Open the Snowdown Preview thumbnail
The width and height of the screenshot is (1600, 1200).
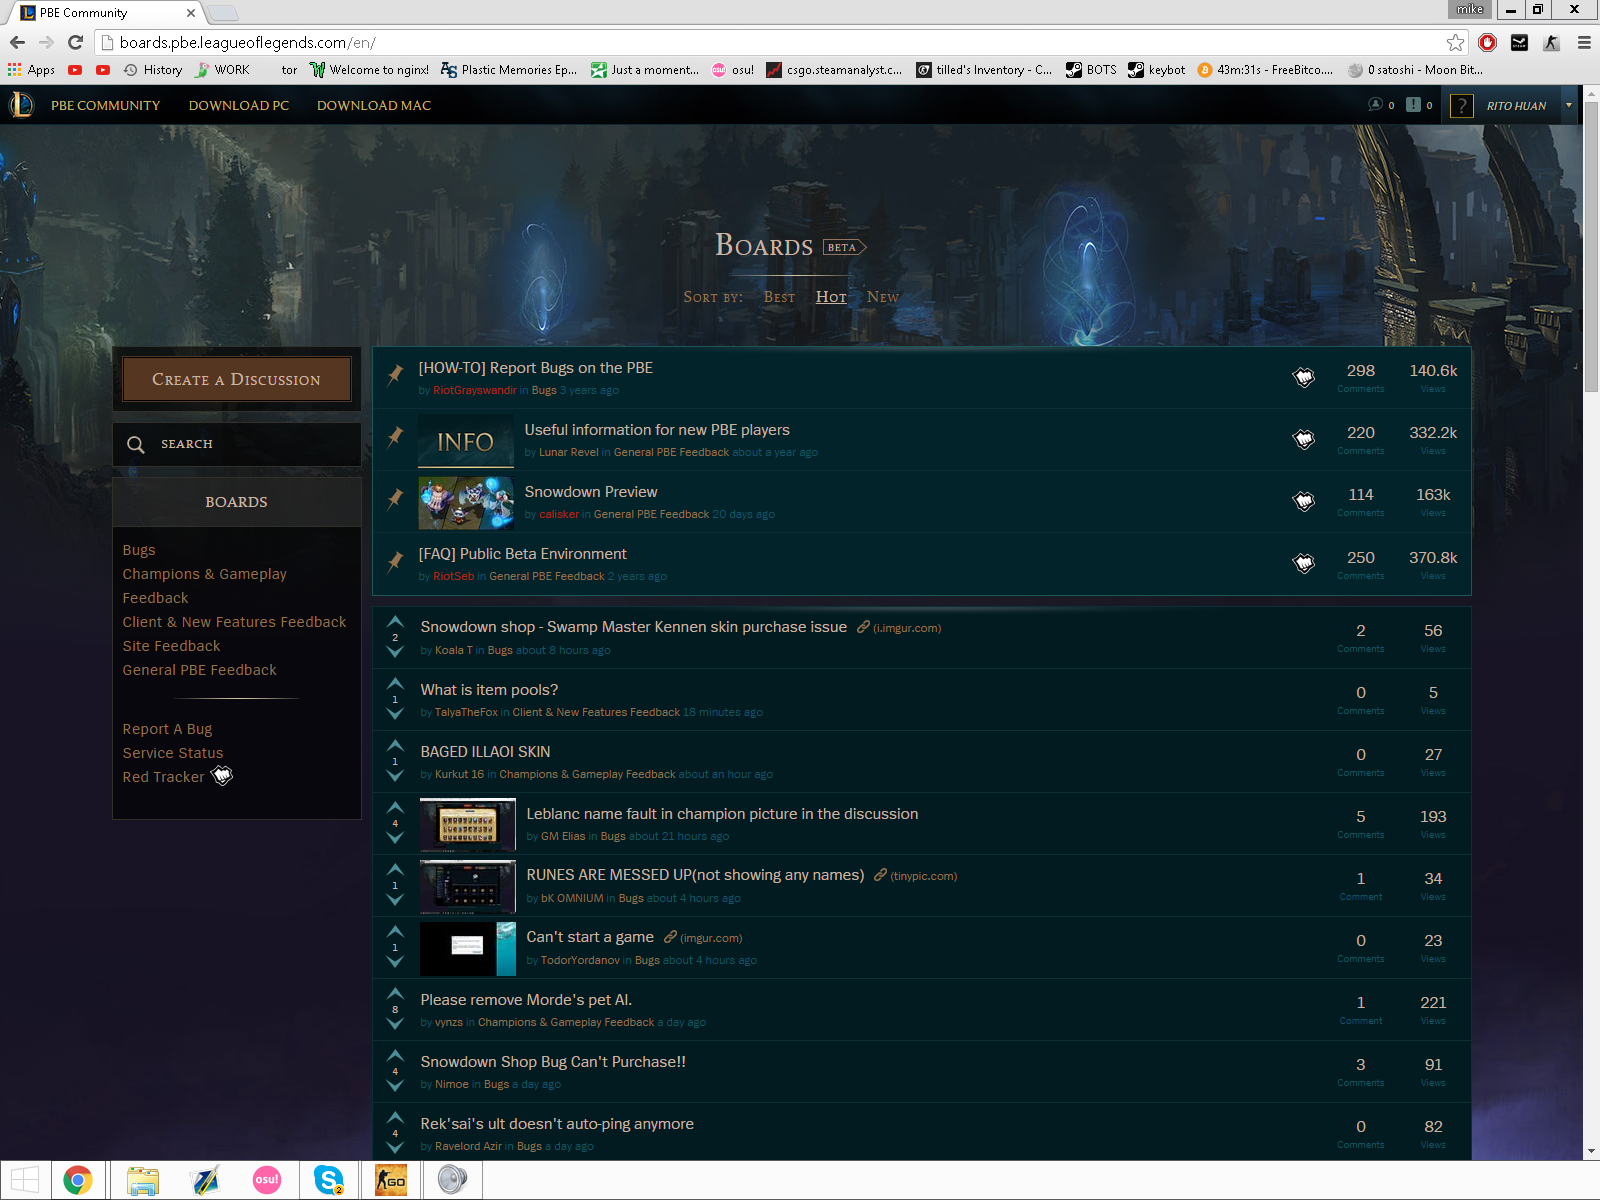(466, 502)
